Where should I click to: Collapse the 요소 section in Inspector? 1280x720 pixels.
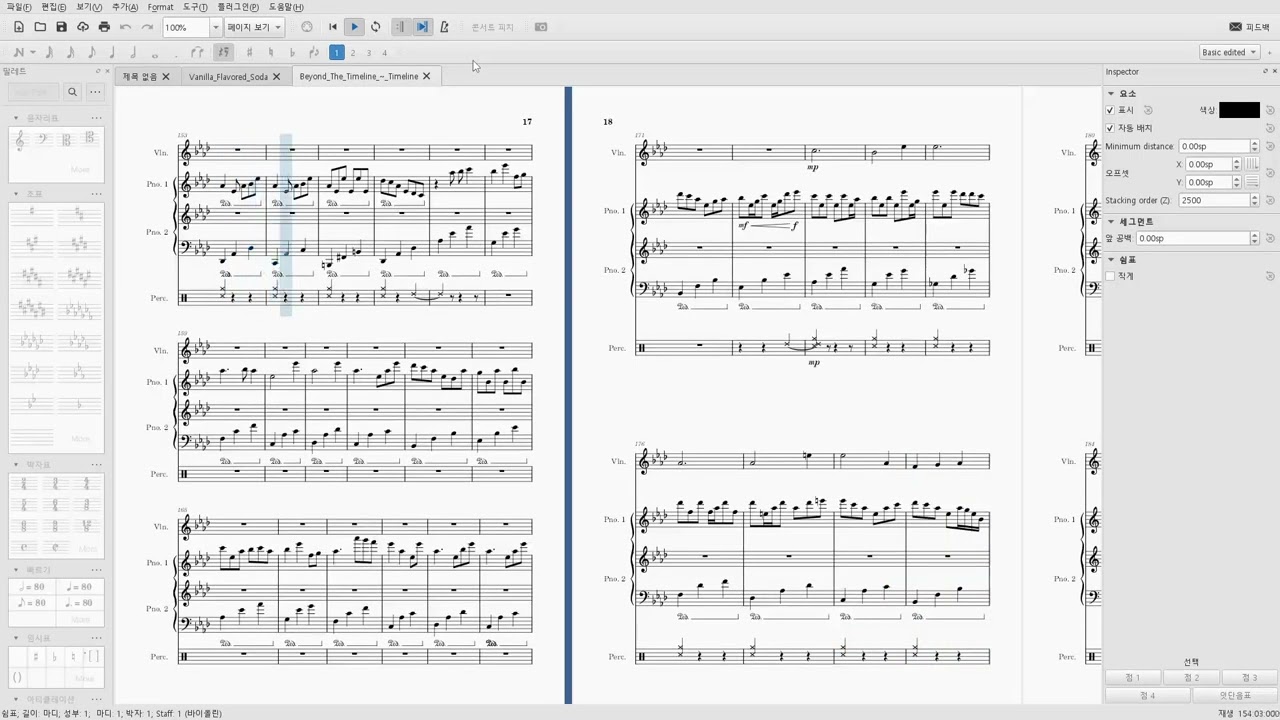coord(1111,93)
